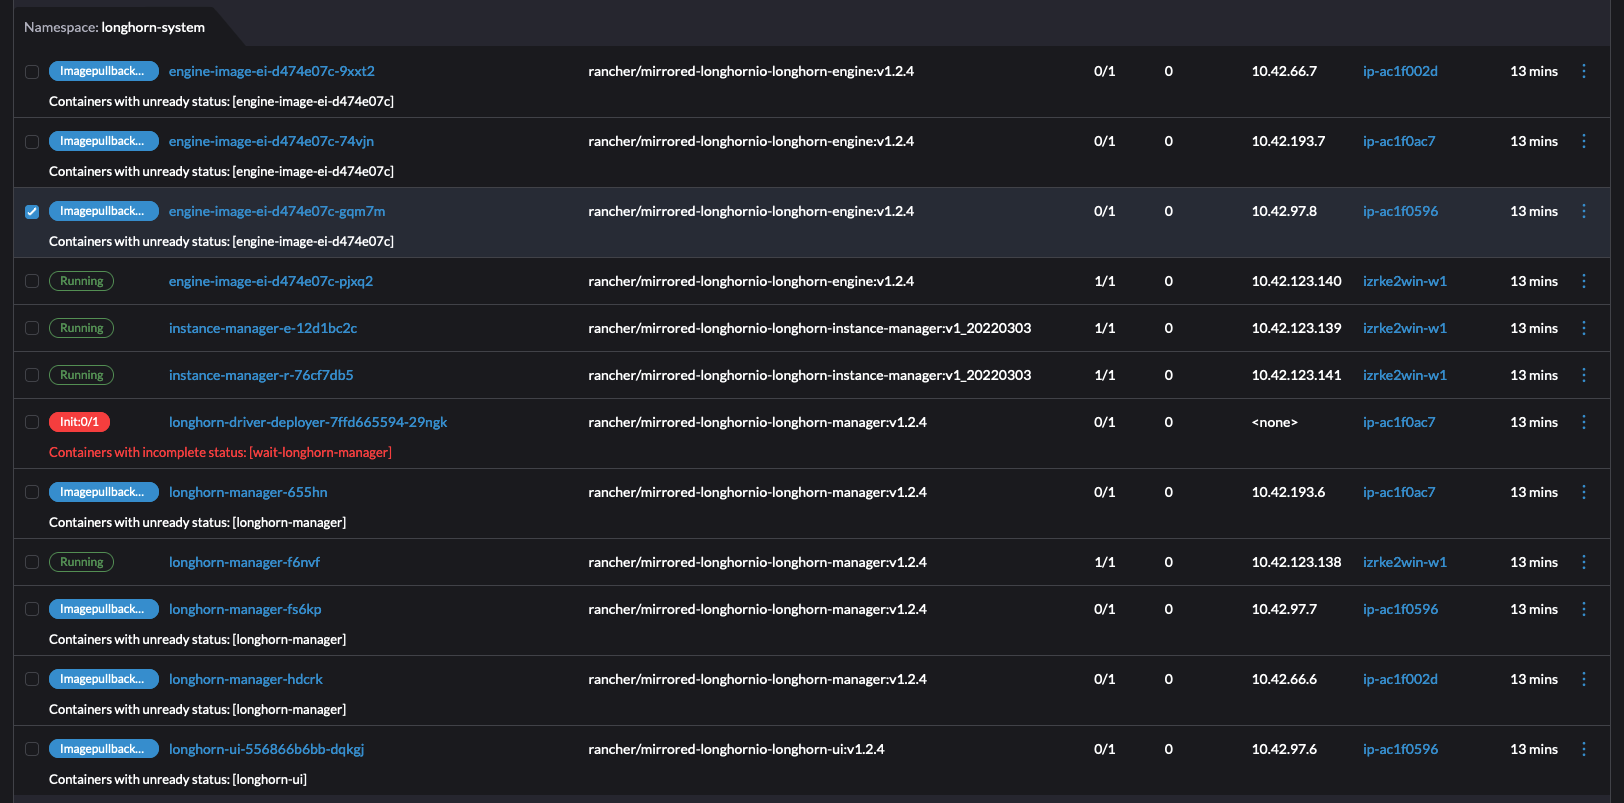This screenshot has height=803, width=1624.
Task: Click unready status message under longhorn-ui pod
Action: coord(178,779)
